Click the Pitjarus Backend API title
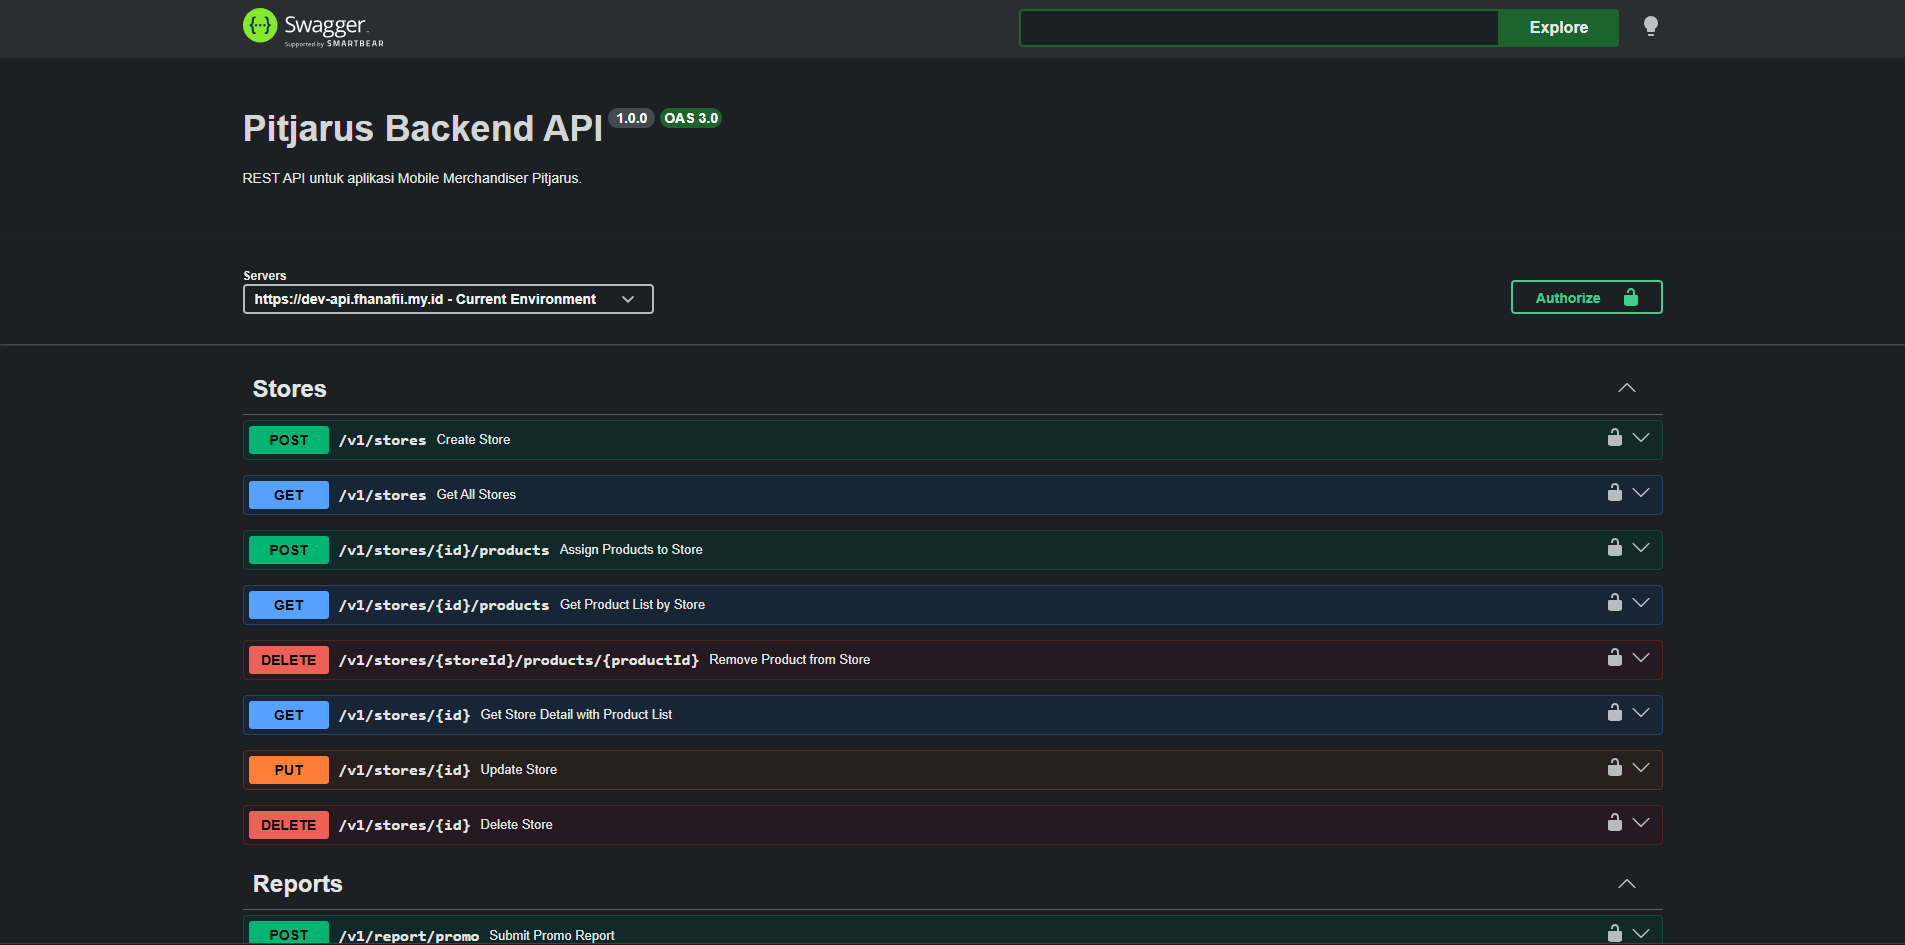Viewport: 1905px width, 945px height. click(x=423, y=129)
